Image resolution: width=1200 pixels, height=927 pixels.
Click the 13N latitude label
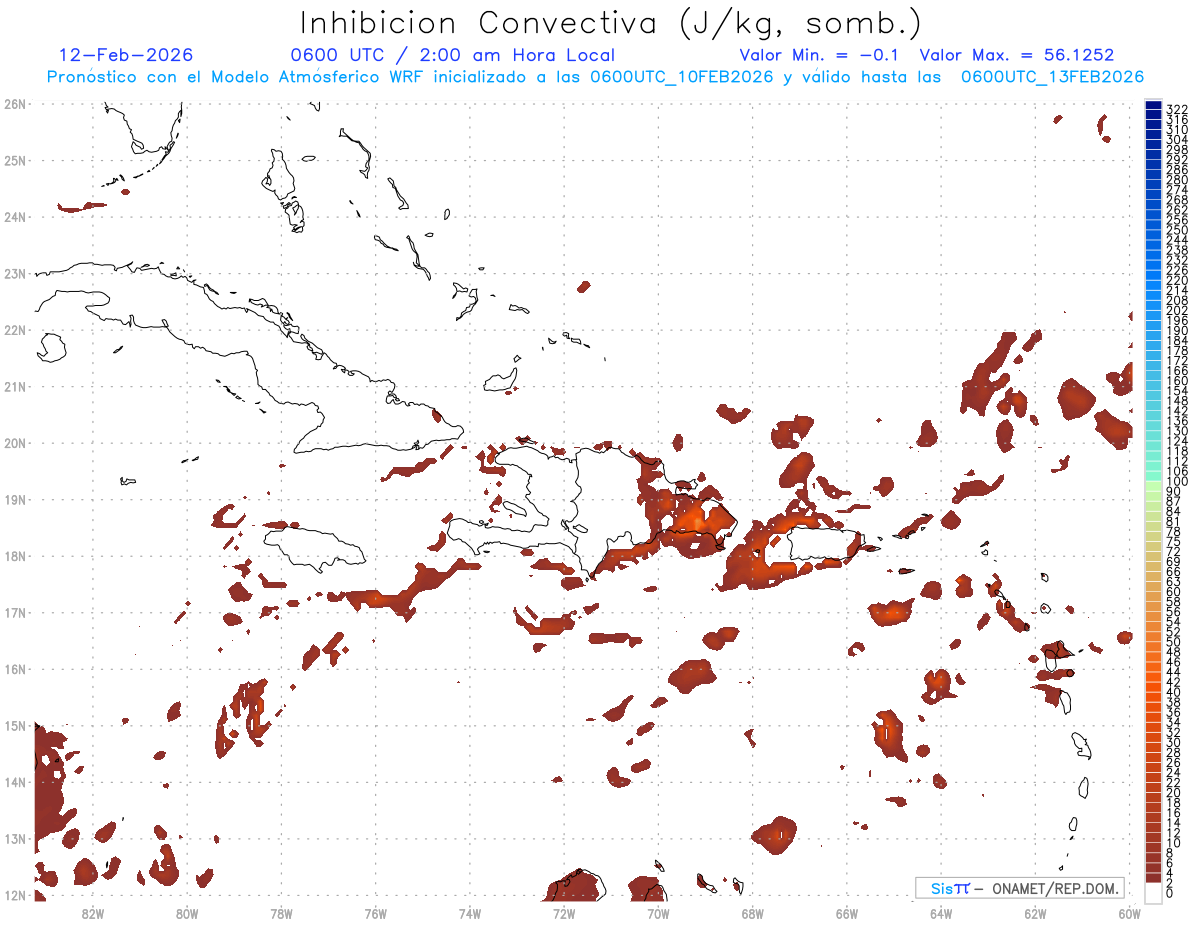15,838
